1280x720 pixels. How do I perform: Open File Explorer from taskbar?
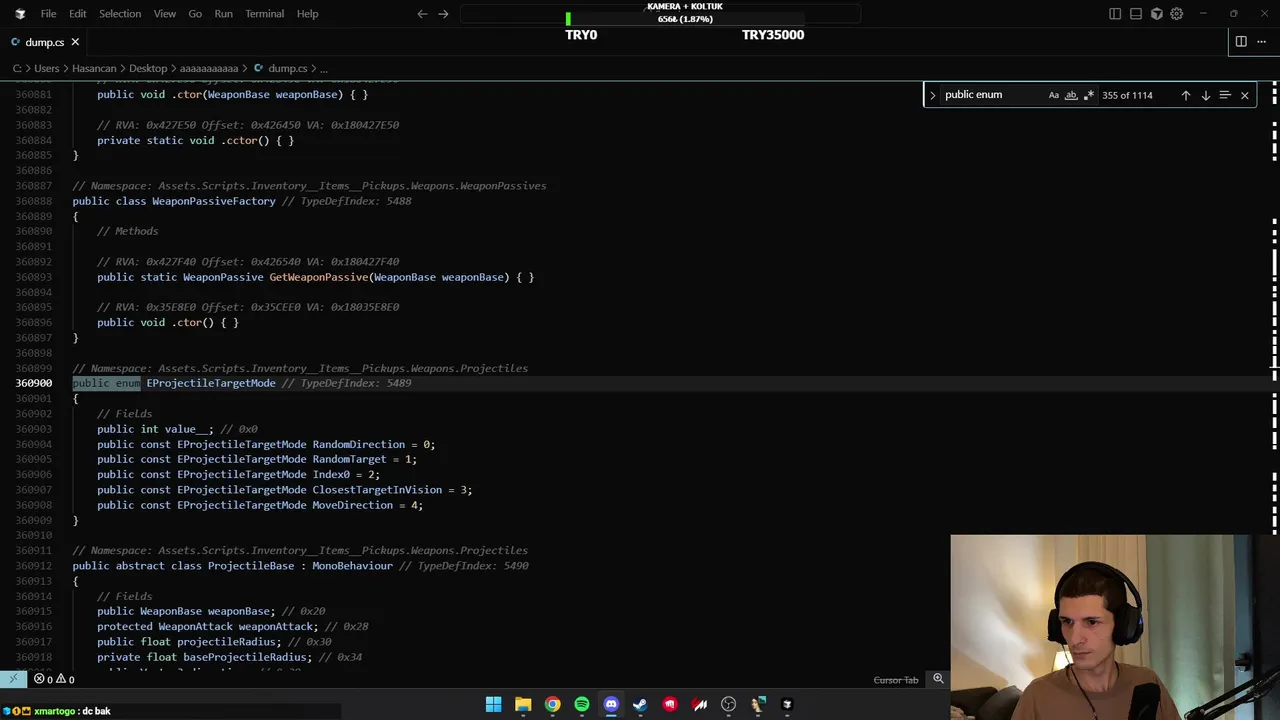pos(523,704)
